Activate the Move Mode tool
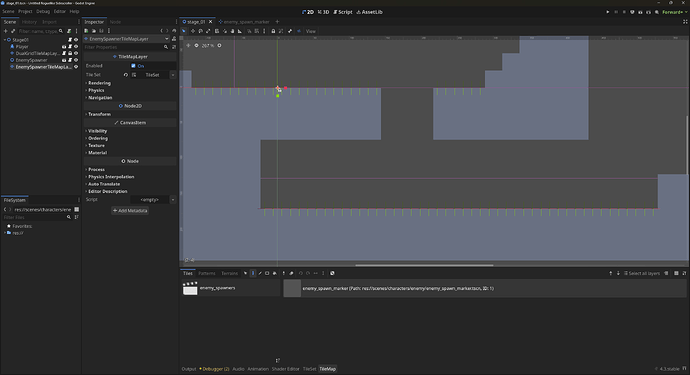This screenshot has height=375, width=690. (x=193, y=31)
